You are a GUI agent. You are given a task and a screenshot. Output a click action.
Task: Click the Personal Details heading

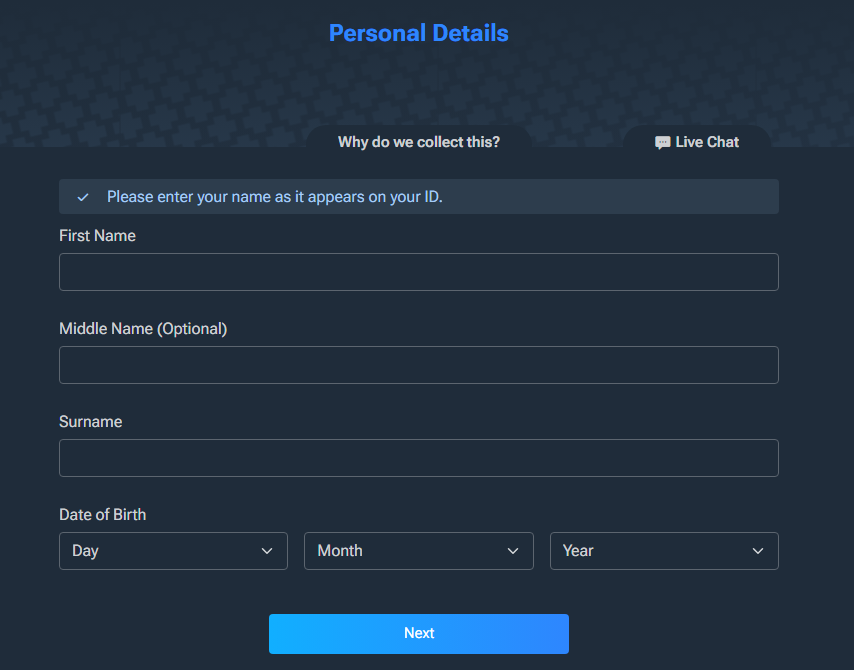419,33
